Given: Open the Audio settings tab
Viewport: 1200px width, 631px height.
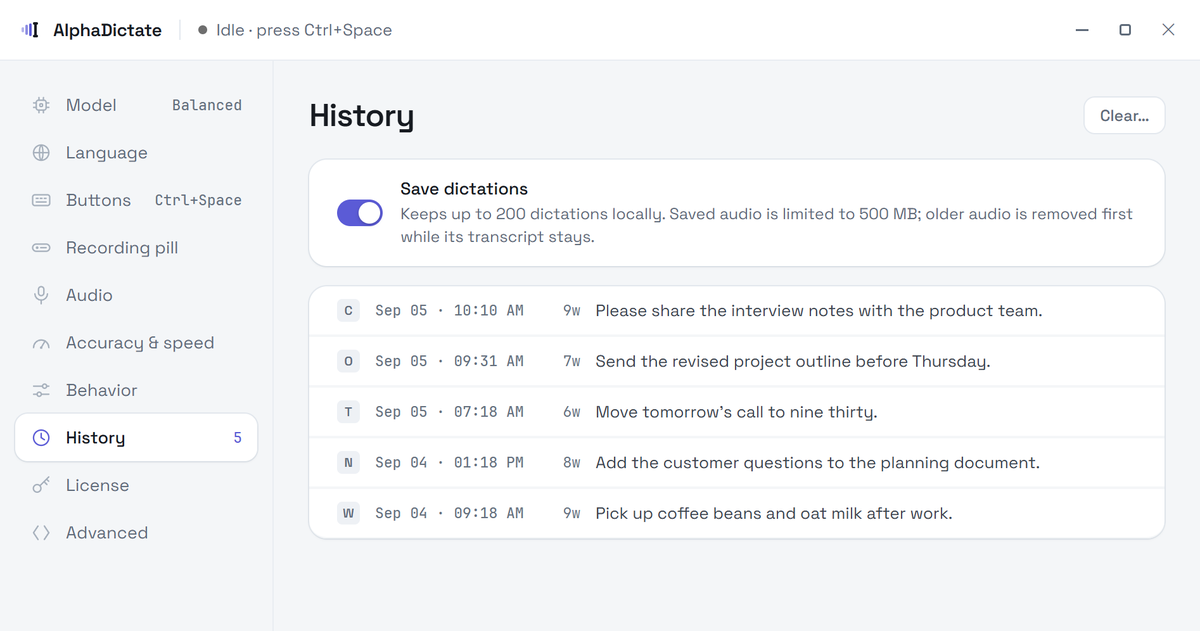Looking at the screenshot, I should click(x=136, y=295).
